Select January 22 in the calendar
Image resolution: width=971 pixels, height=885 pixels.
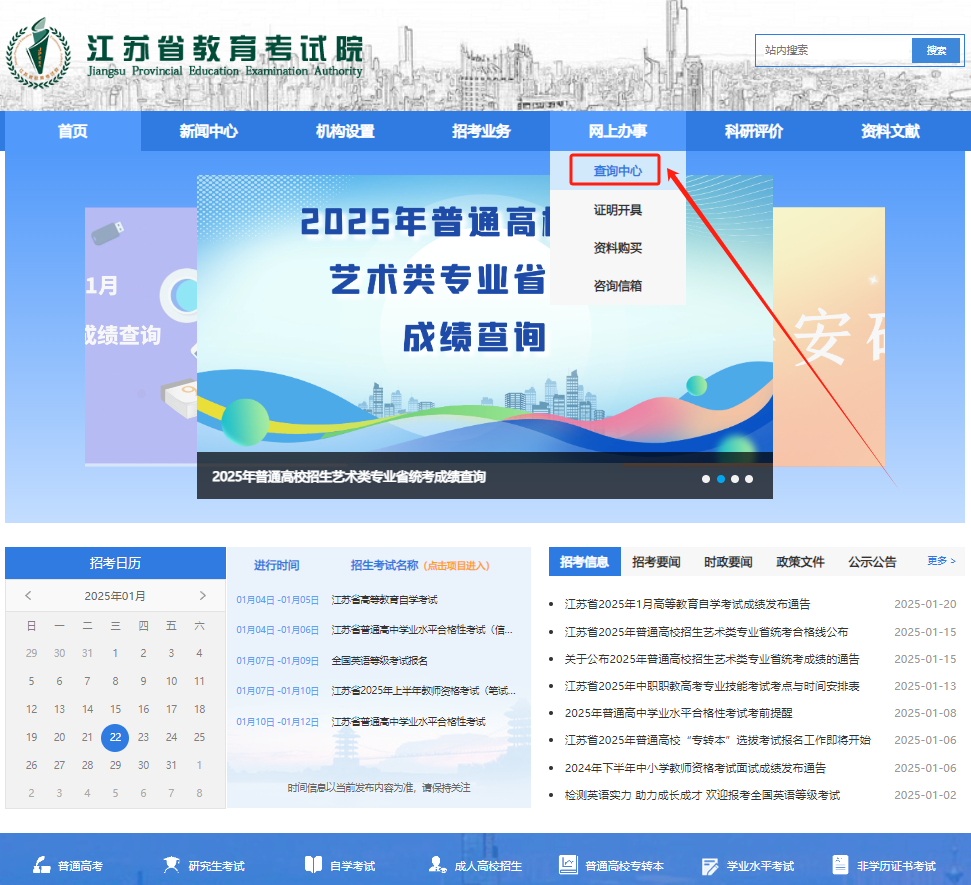[115, 737]
